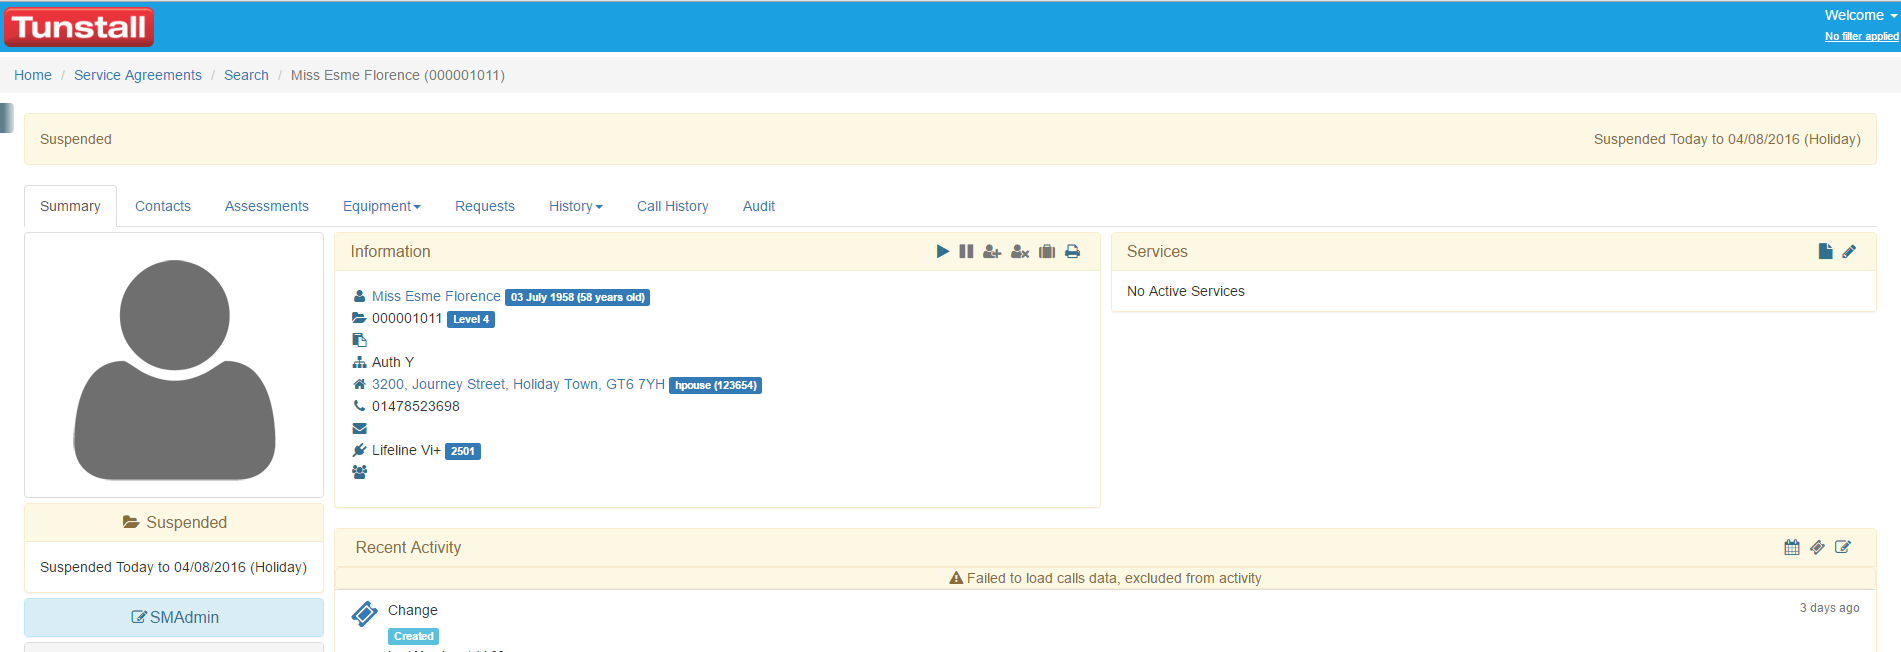The image size is (1901, 652).
Task: Open the calendar icon in Recent Activity
Action: tap(1791, 548)
